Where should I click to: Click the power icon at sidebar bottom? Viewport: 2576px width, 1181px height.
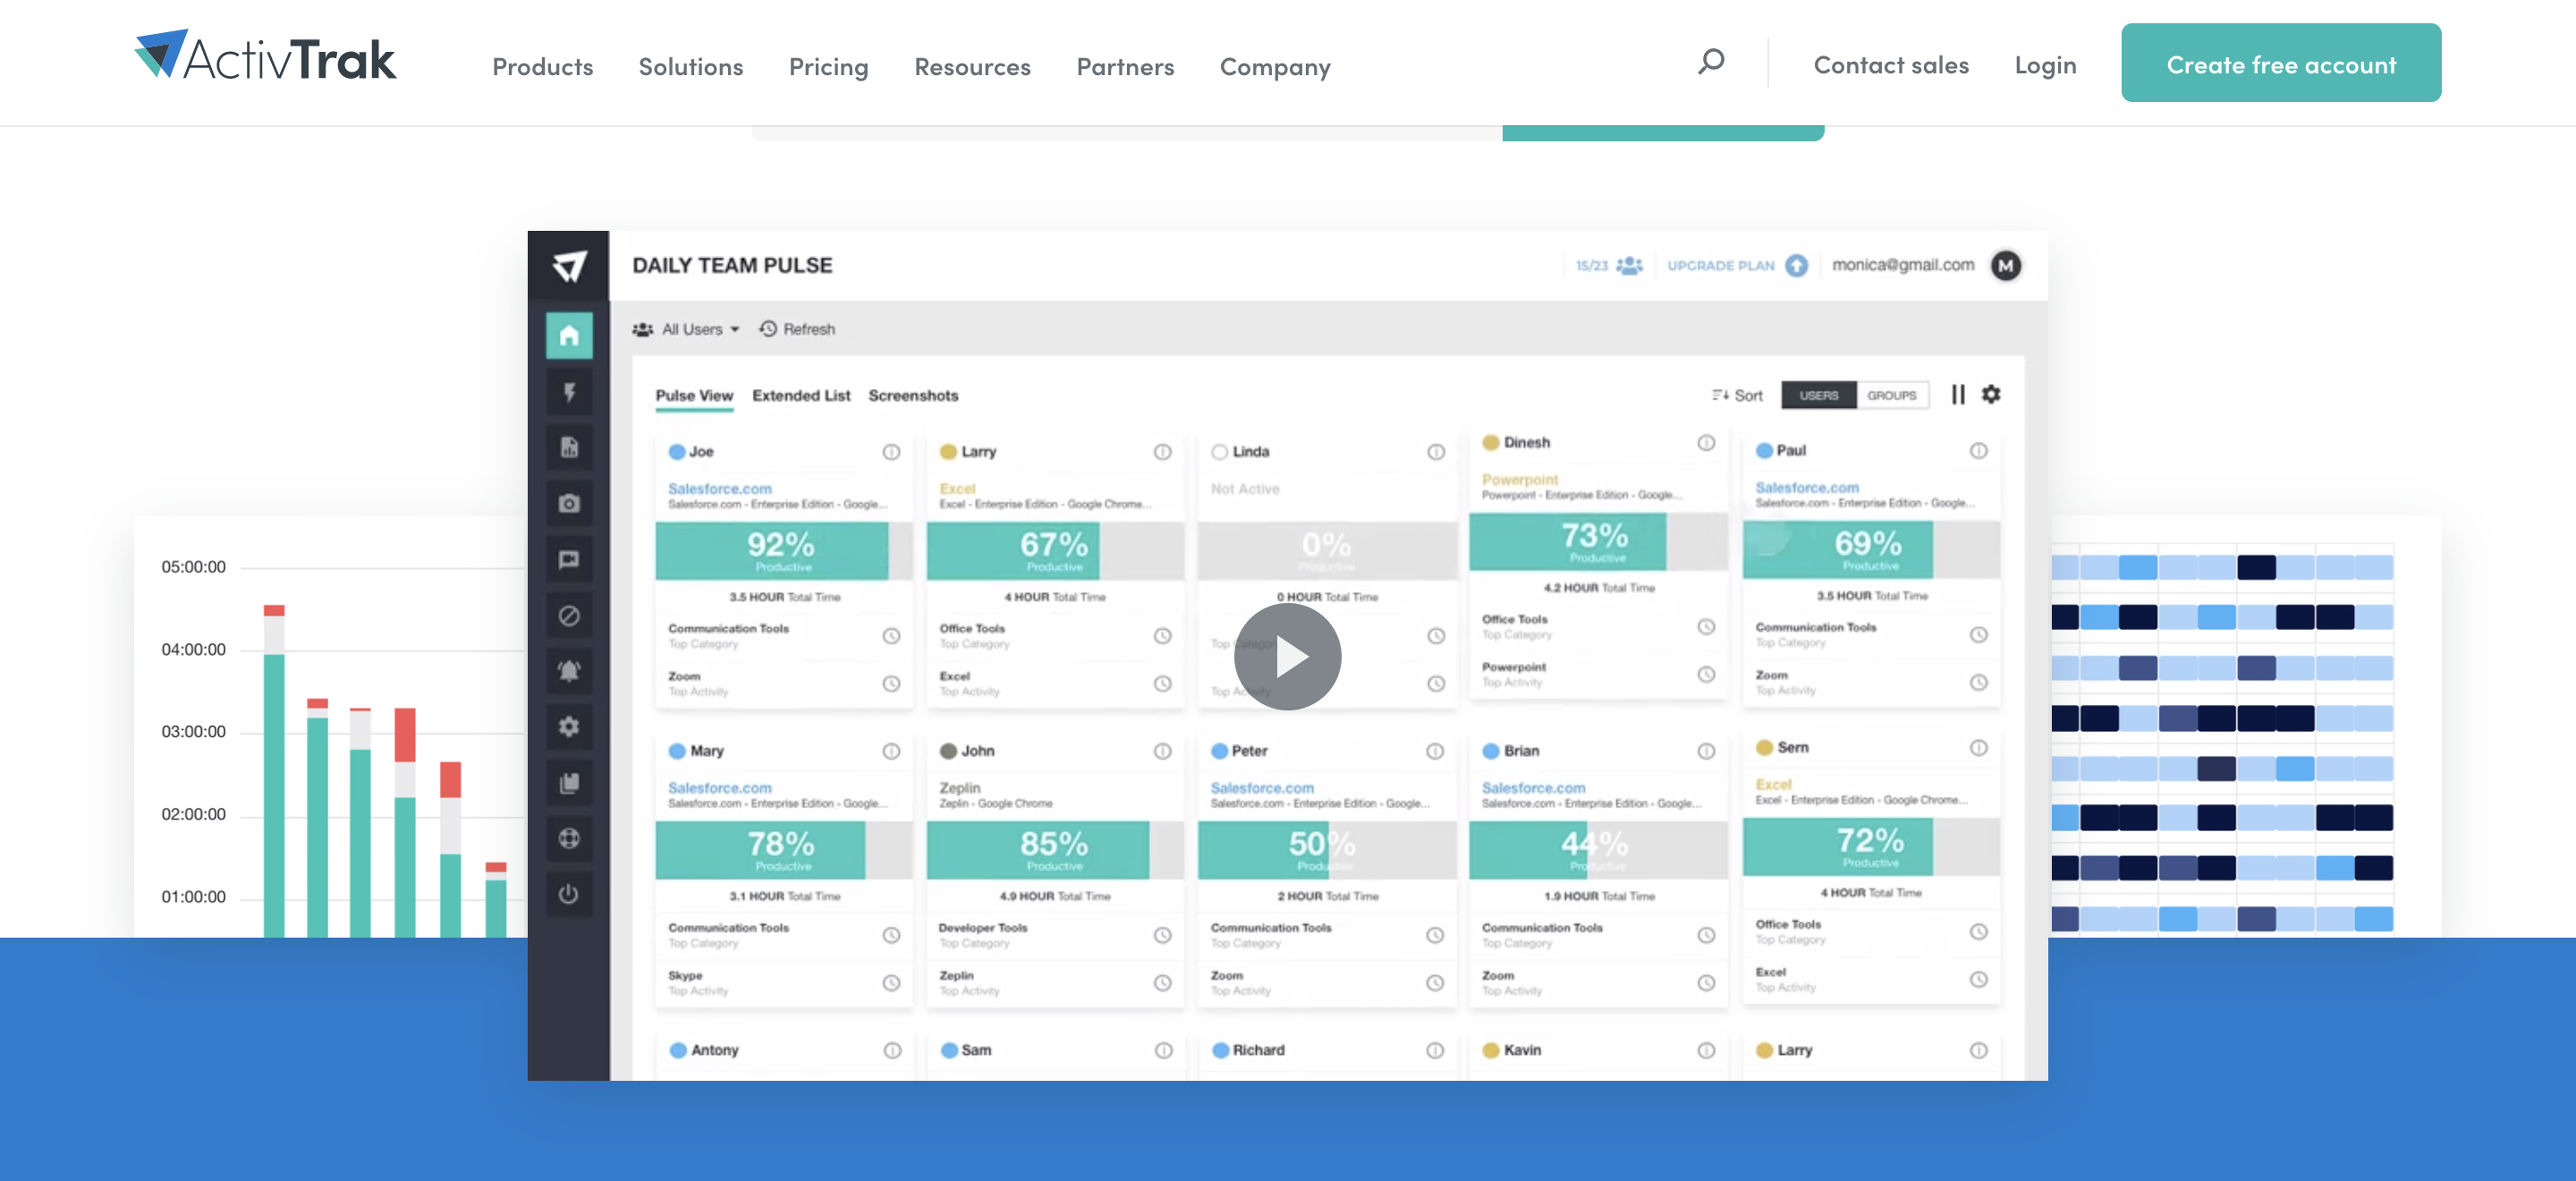(x=570, y=895)
